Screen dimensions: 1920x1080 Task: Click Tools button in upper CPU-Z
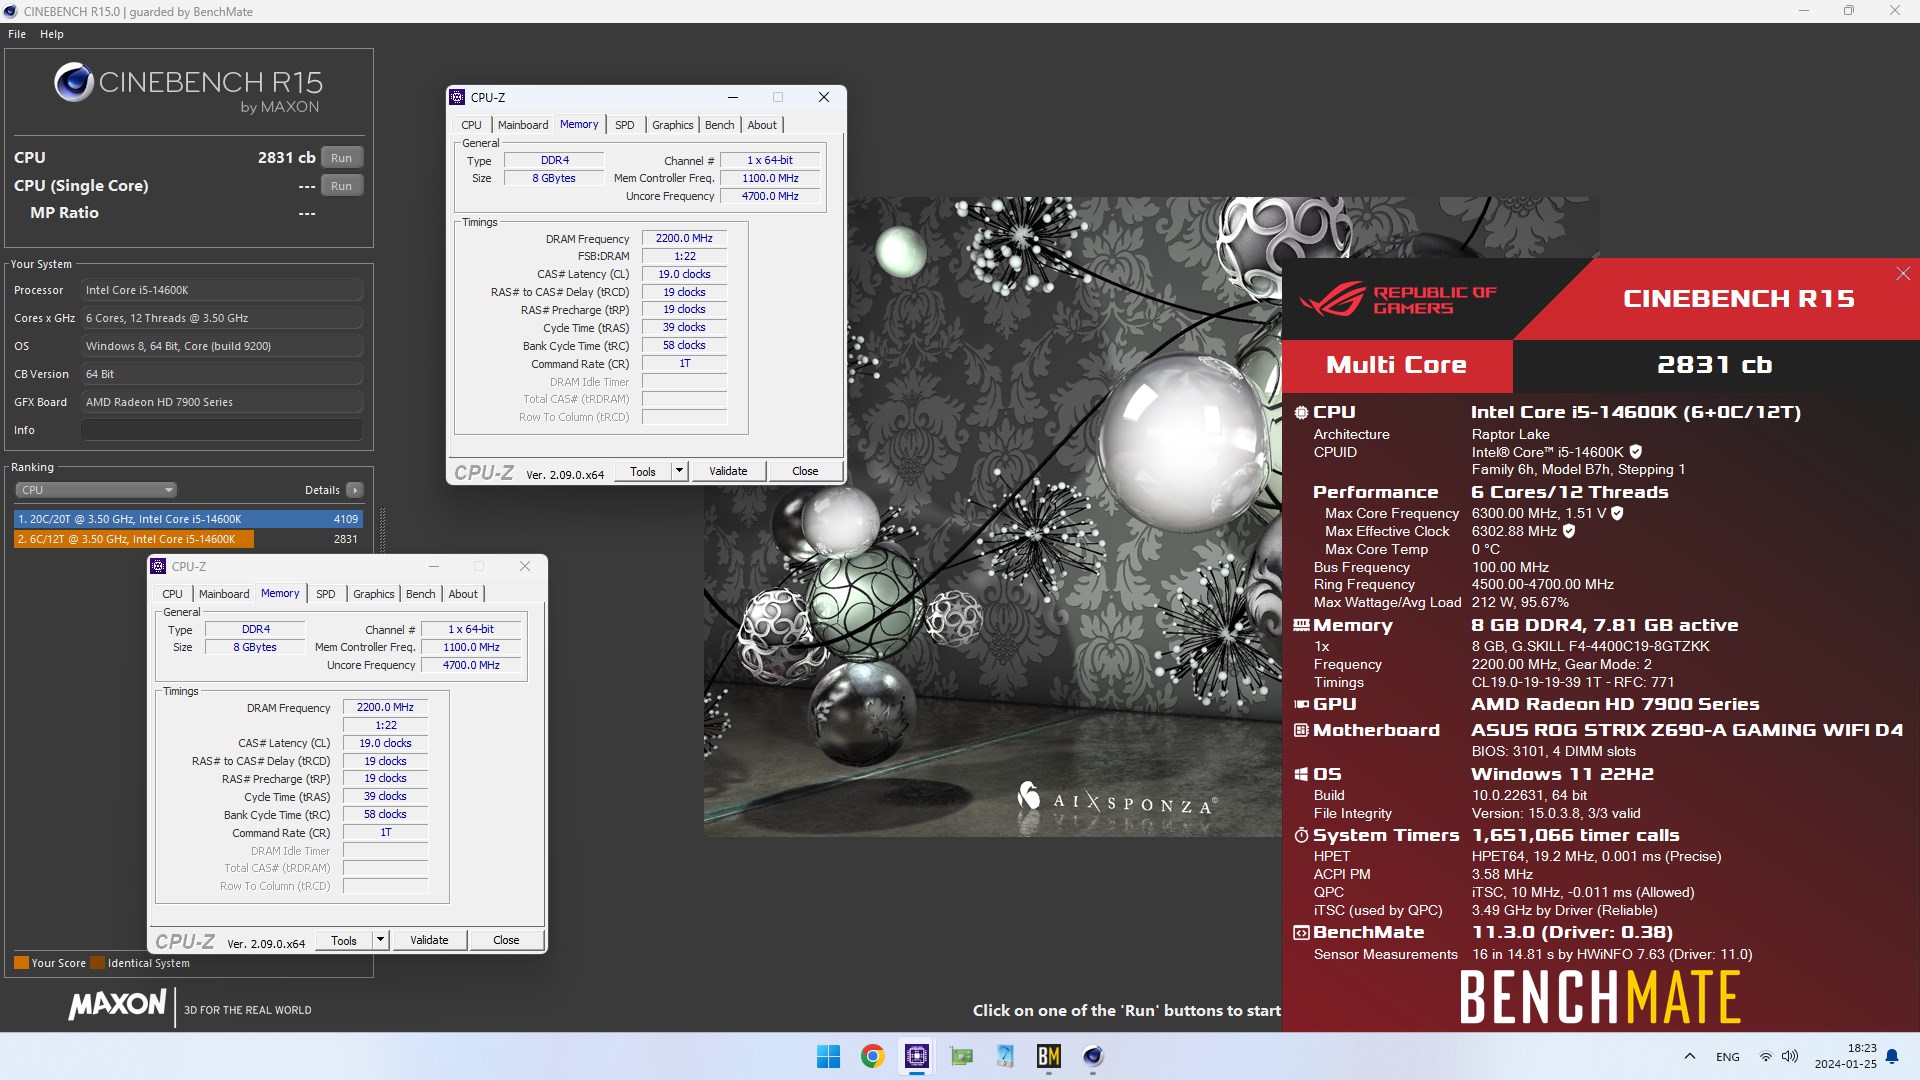coord(643,471)
